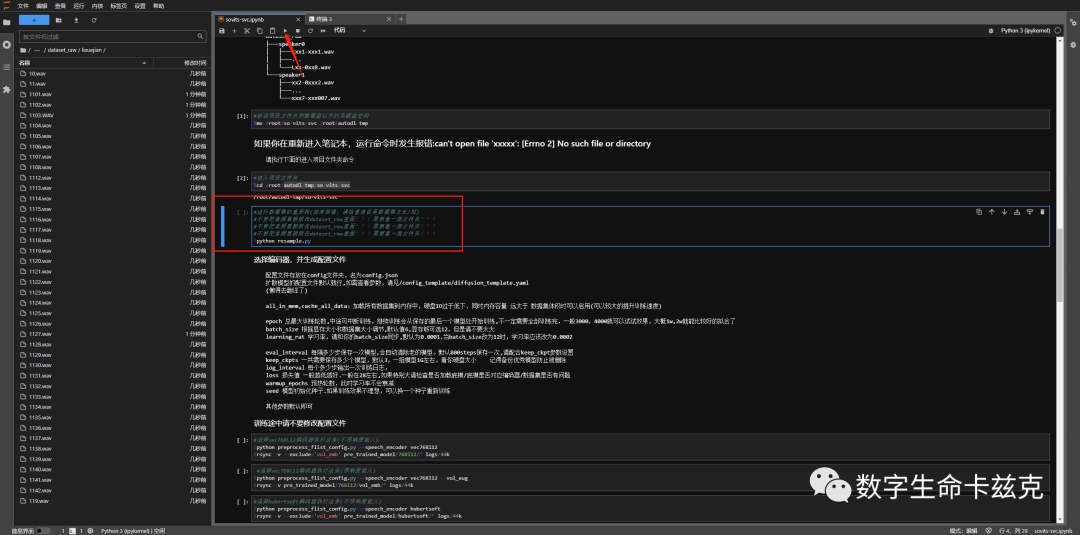Viewport: 1080px width, 535px height.
Task: Click the cd /root/autodl-tmp/so-vits-svc cell
Action: point(651,181)
